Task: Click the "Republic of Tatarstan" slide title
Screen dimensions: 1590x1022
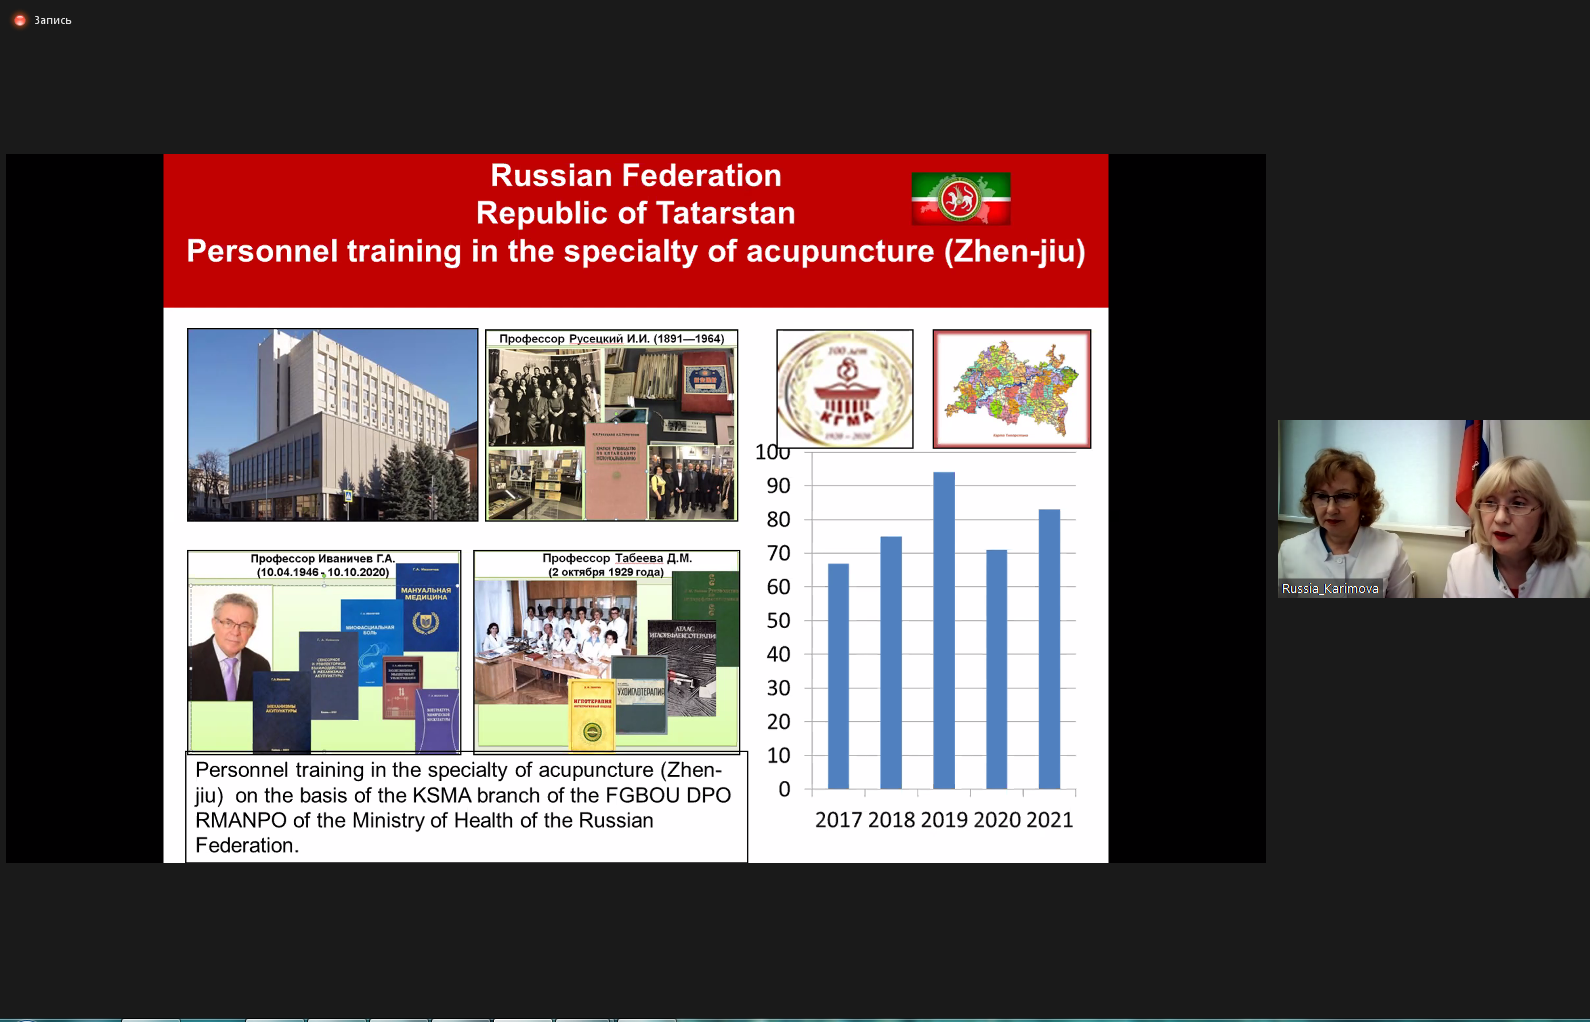Action: pyautogui.click(x=635, y=213)
